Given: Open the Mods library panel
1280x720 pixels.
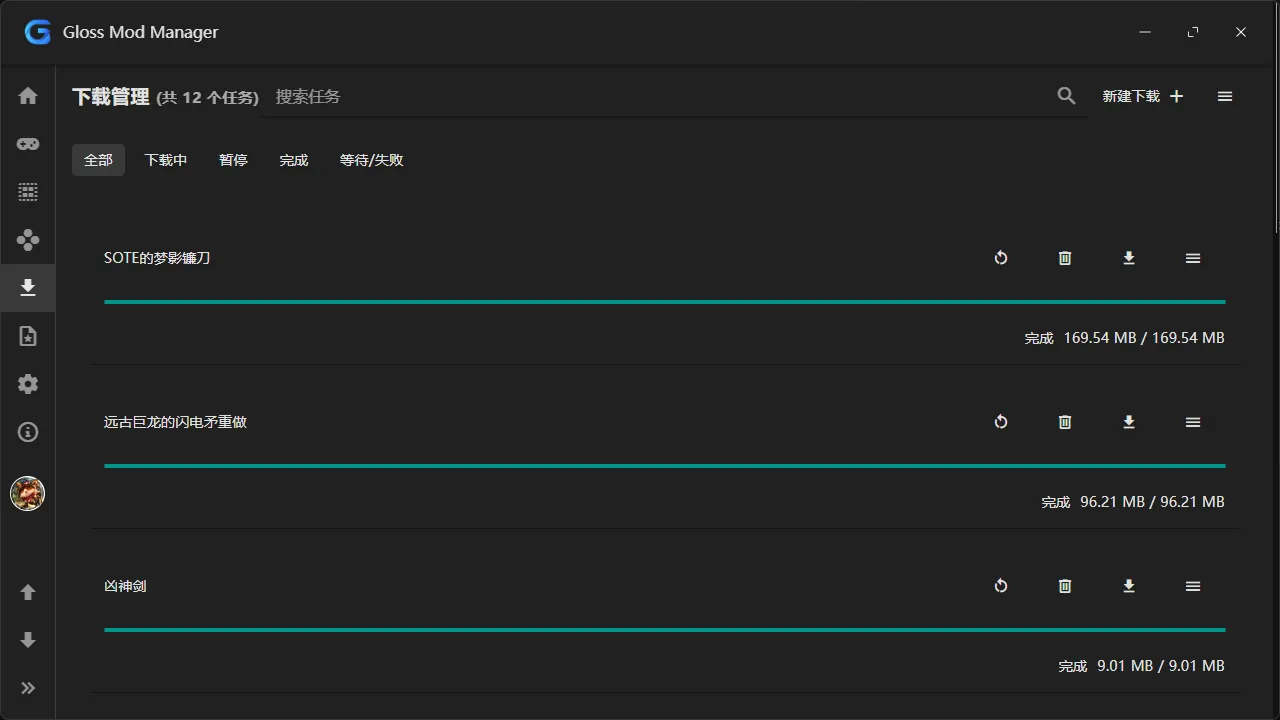Looking at the screenshot, I should 27,191.
